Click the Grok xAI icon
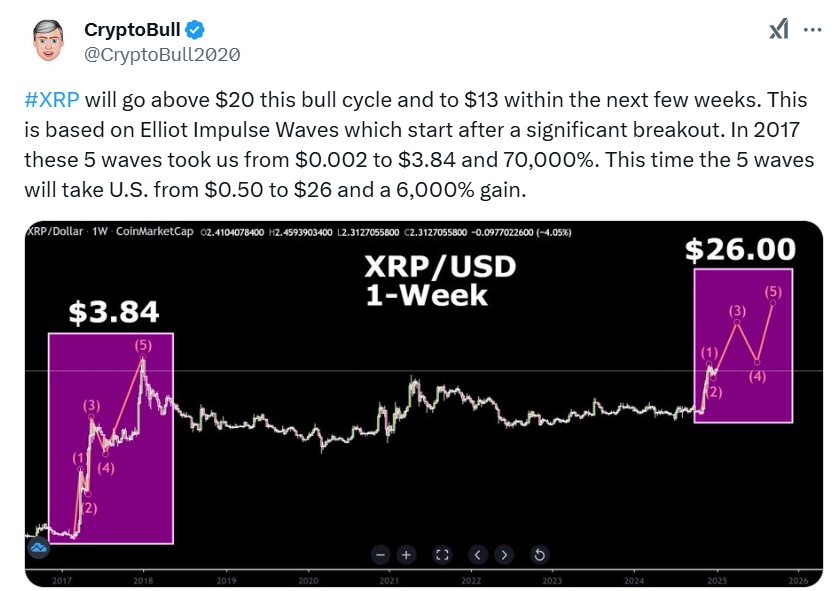Viewport: 832px width, 591px height. 778,29
